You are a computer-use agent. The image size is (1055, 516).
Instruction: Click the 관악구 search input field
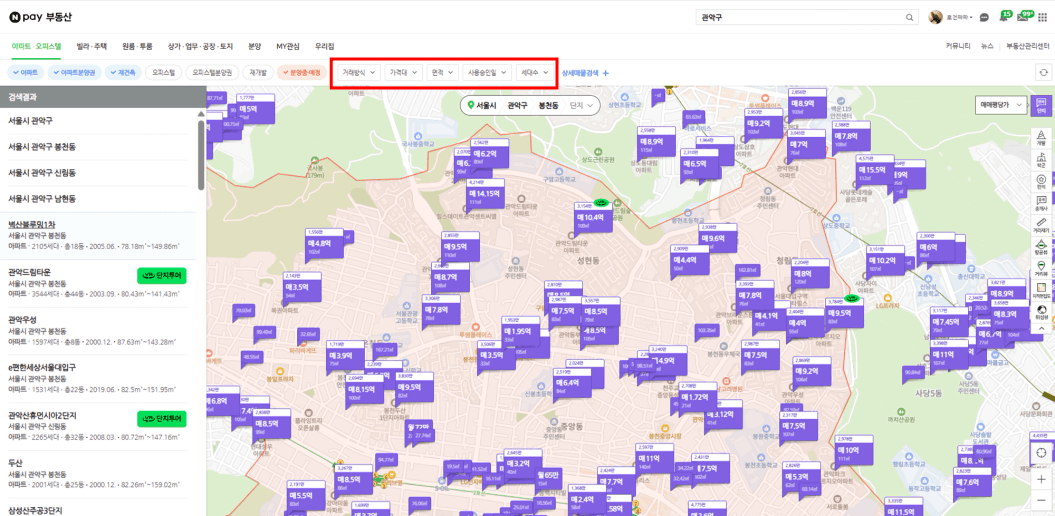coord(798,18)
